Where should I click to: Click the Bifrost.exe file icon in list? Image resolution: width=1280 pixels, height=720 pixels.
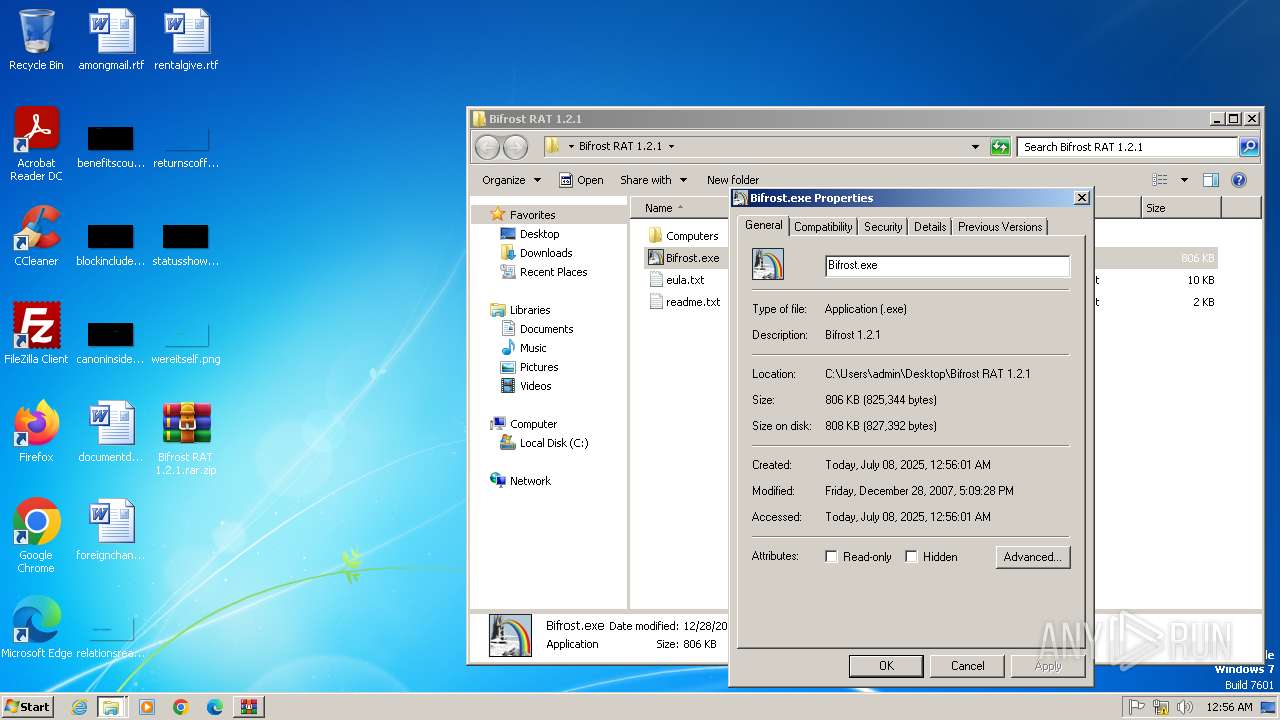pyautogui.click(x=656, y=257)
